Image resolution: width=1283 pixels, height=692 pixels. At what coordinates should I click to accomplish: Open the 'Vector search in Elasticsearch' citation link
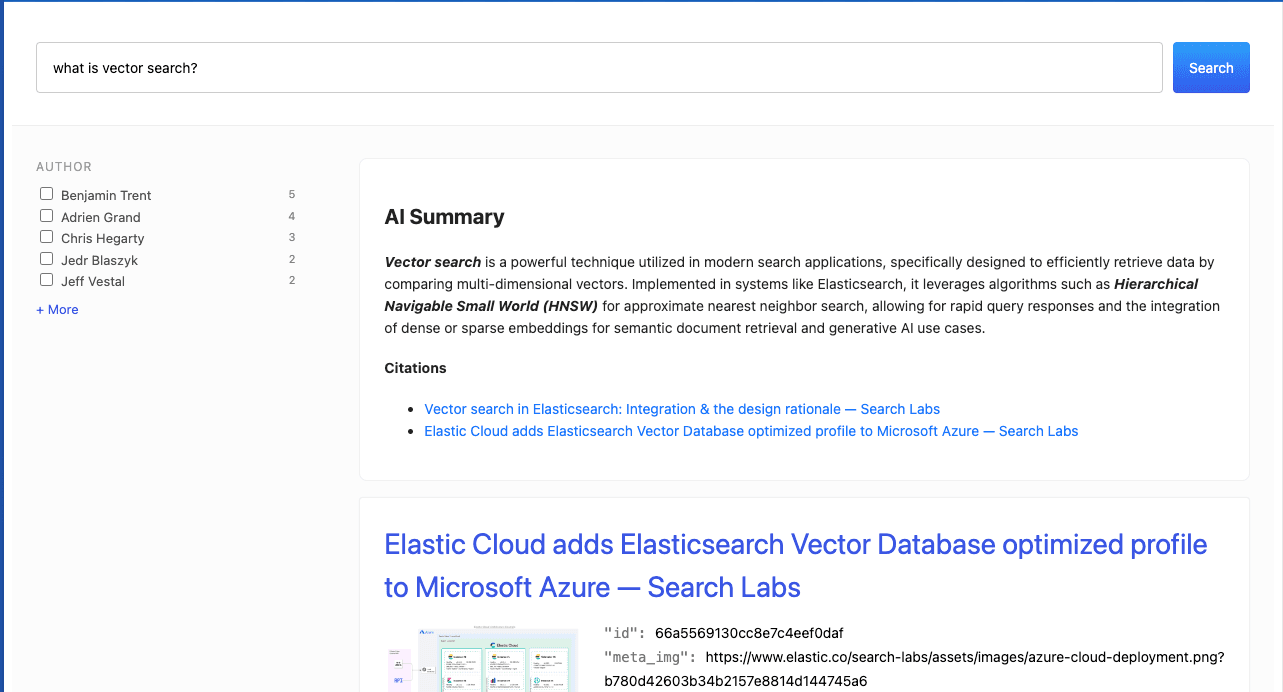[x=682, y=409]
